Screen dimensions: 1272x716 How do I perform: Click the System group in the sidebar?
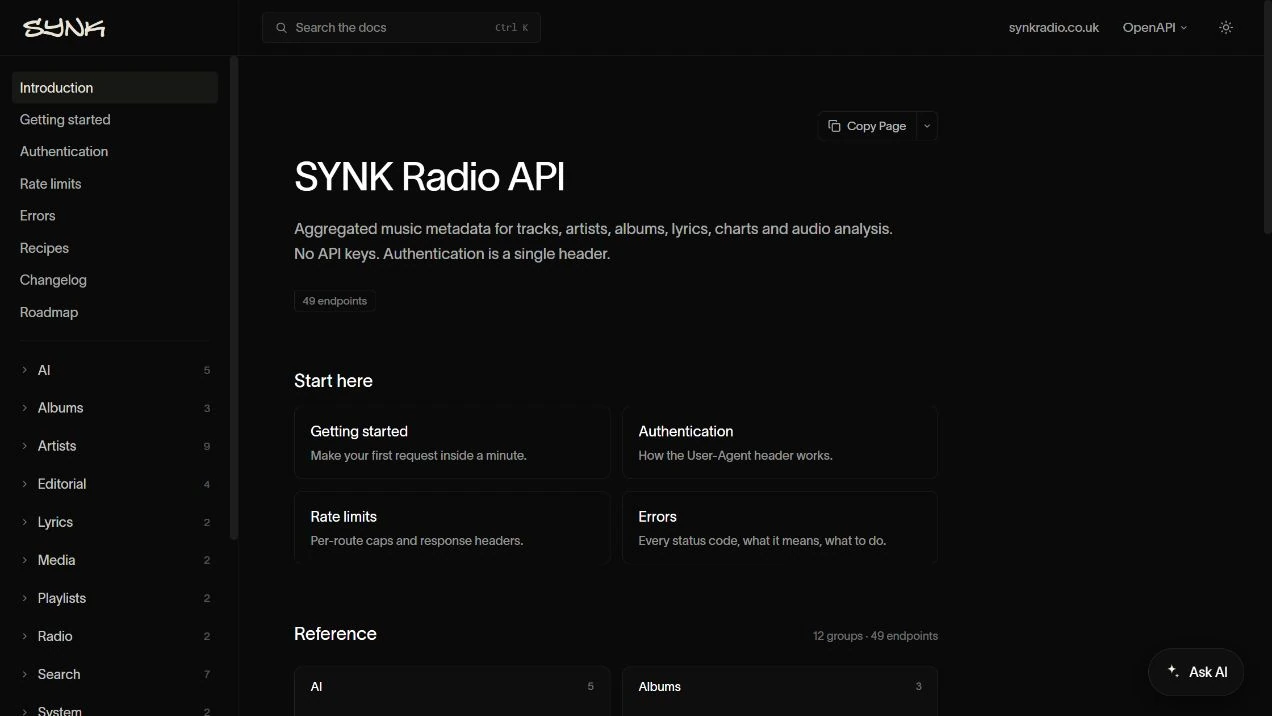pos(115,710)
